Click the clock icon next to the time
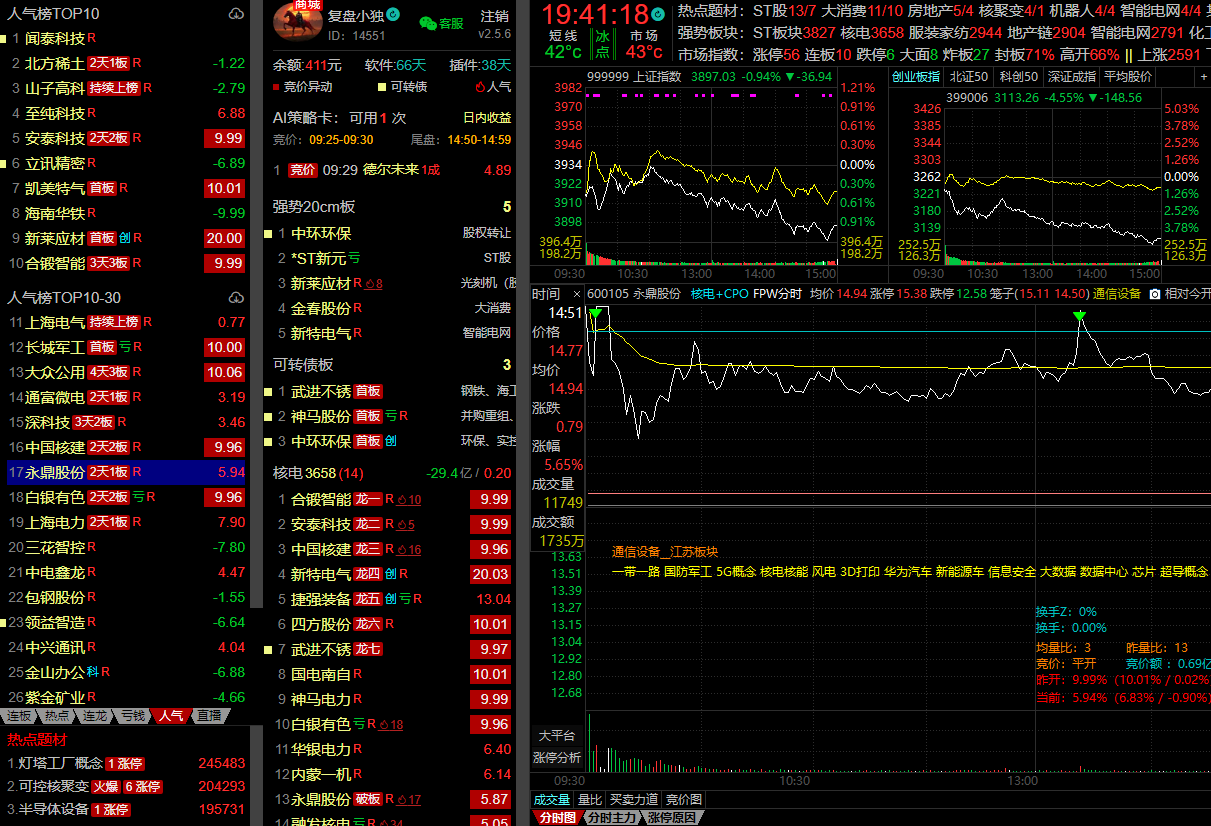Screen dimensions: 1211x826 657,14
